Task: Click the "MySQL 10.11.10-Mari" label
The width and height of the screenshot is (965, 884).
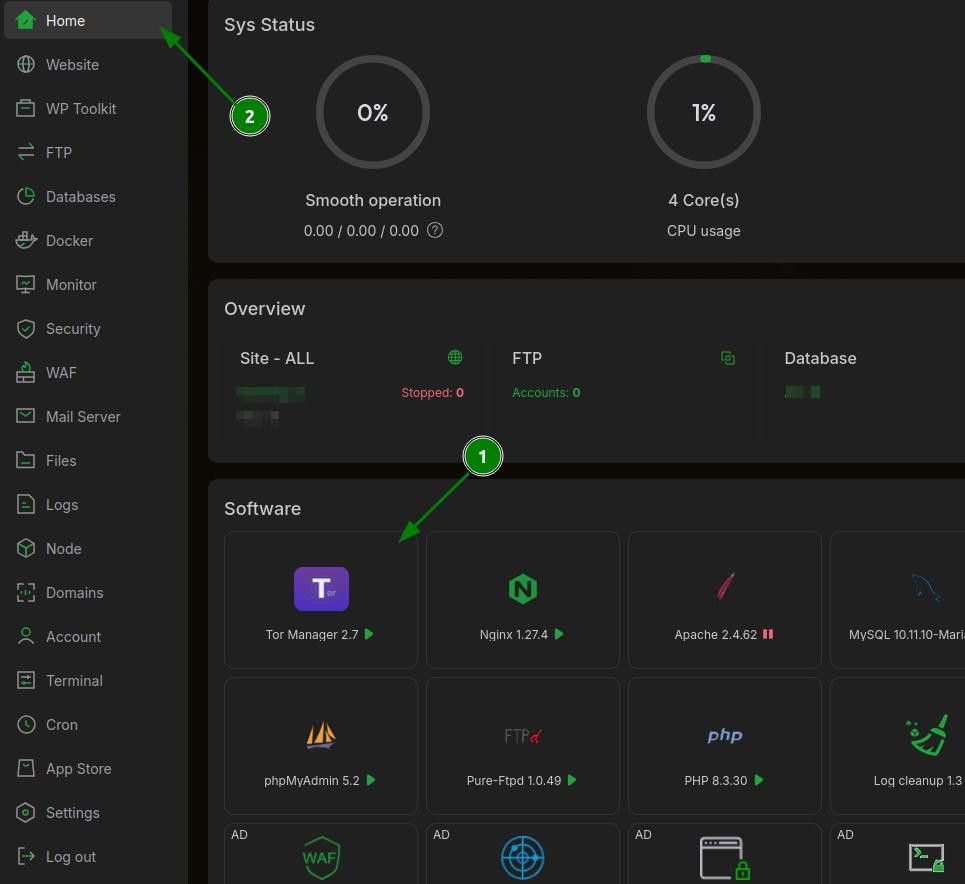Action: (907, 635)
